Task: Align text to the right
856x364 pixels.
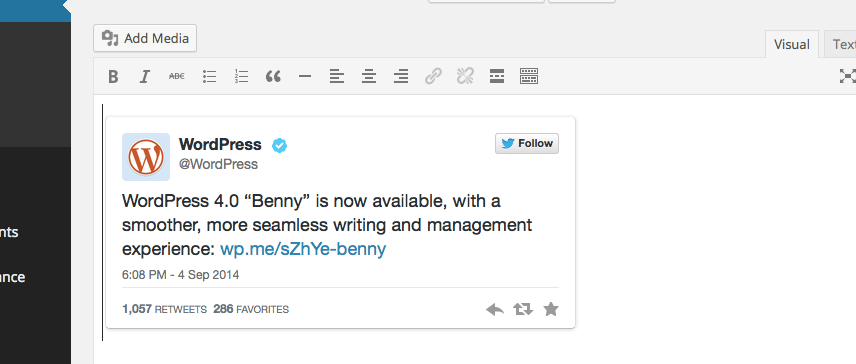Action: [x=401, y=76]
